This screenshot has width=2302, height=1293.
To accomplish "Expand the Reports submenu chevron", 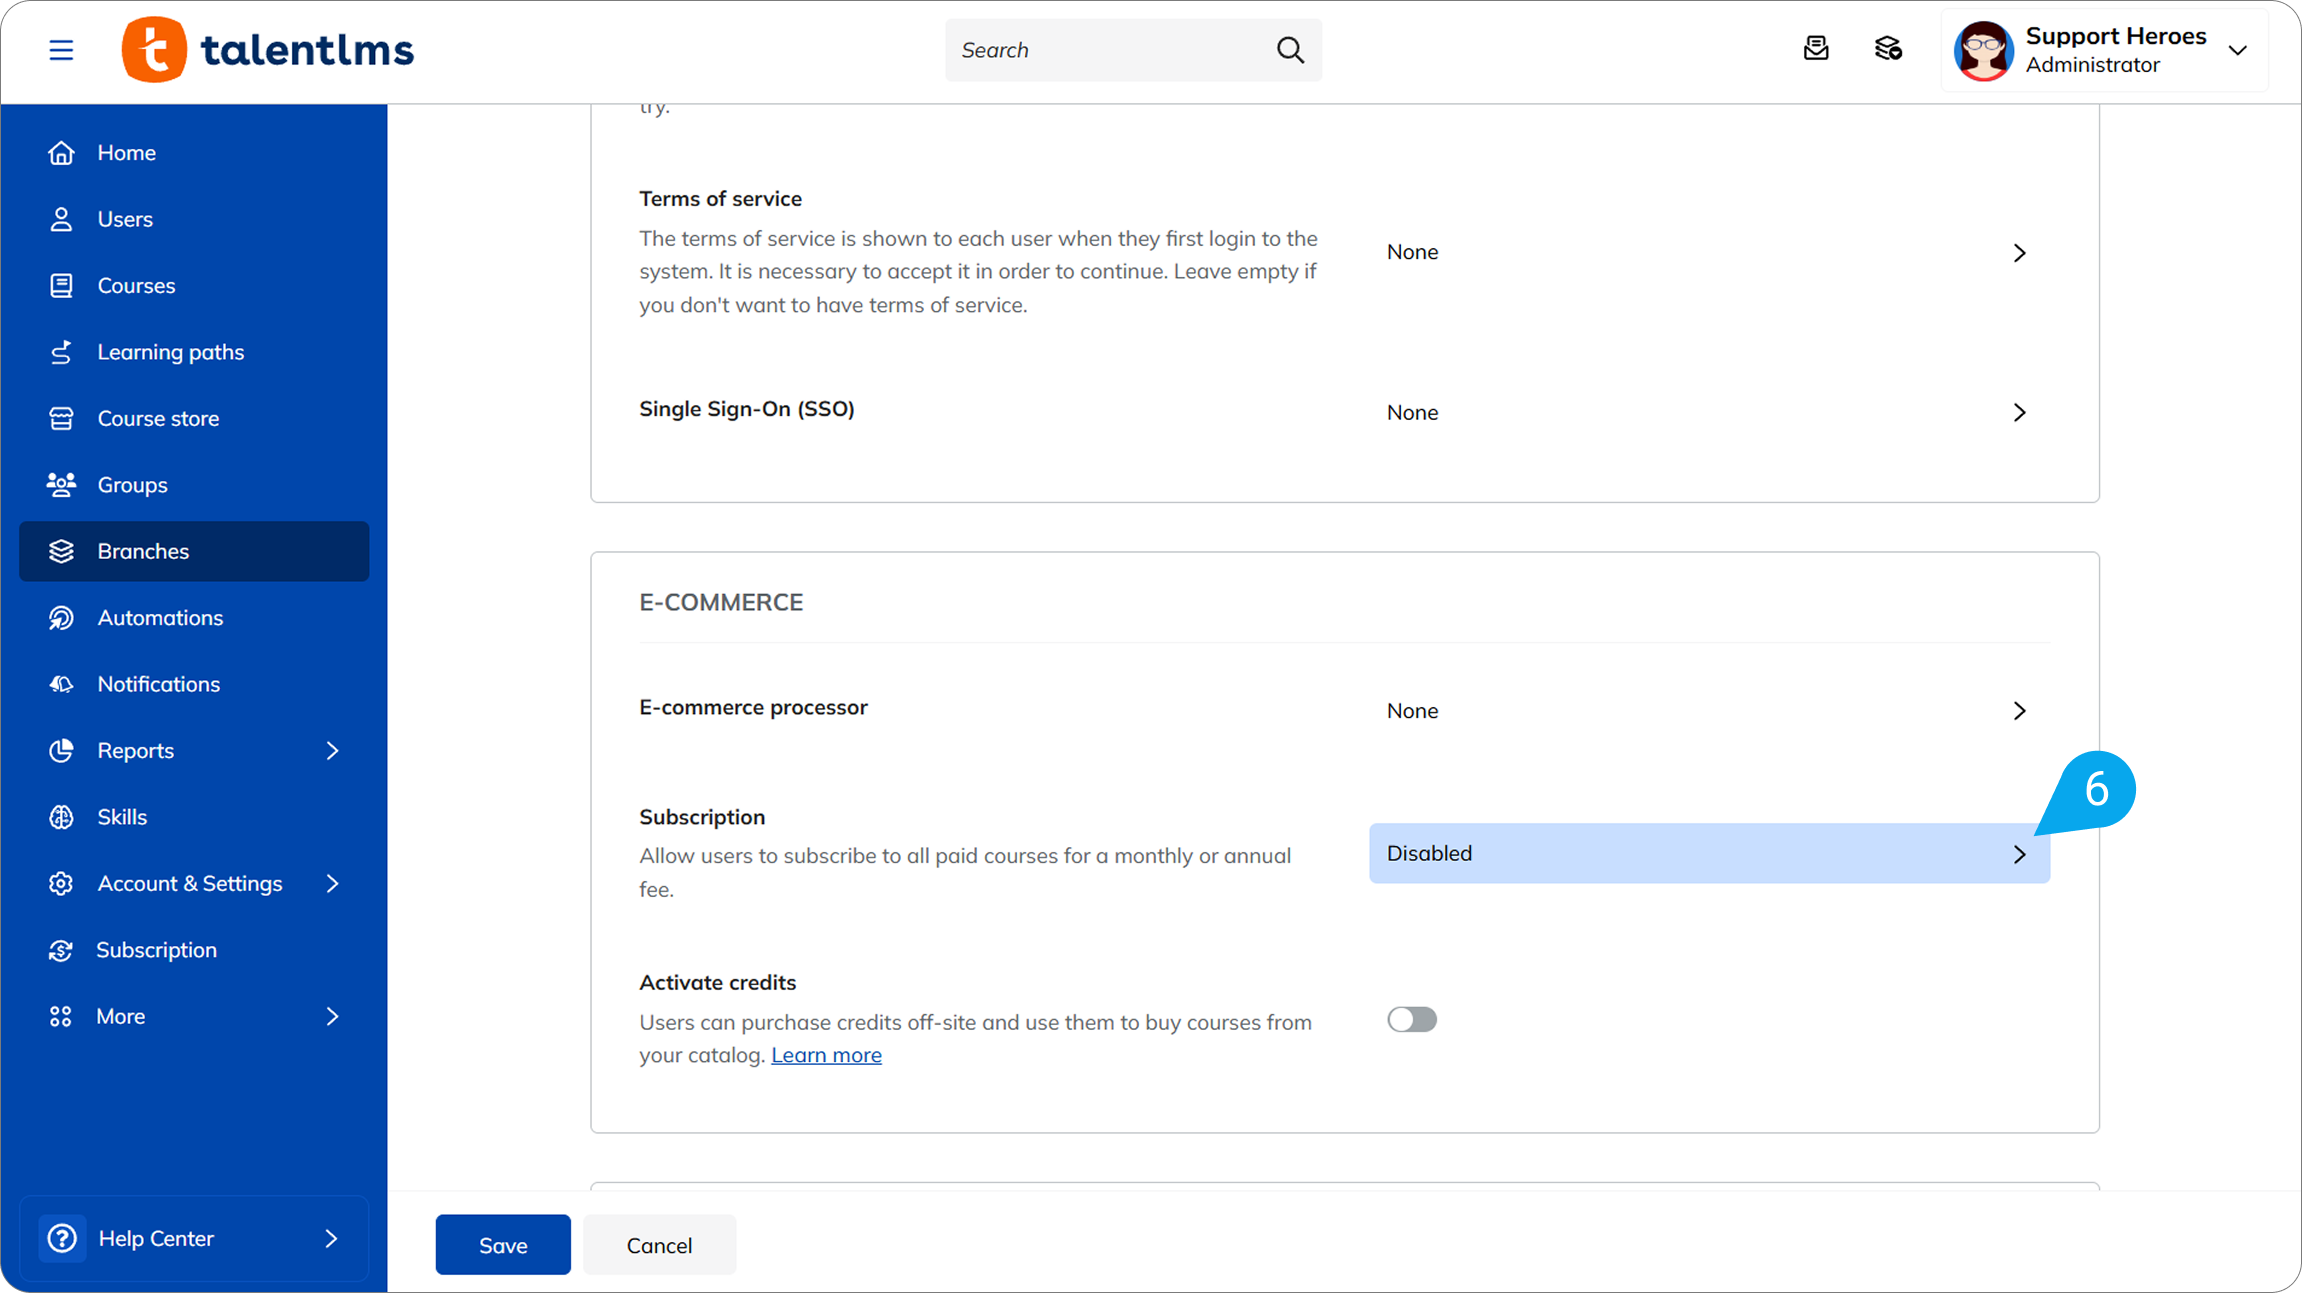I will pyautogui.click(x=333, y=751).
